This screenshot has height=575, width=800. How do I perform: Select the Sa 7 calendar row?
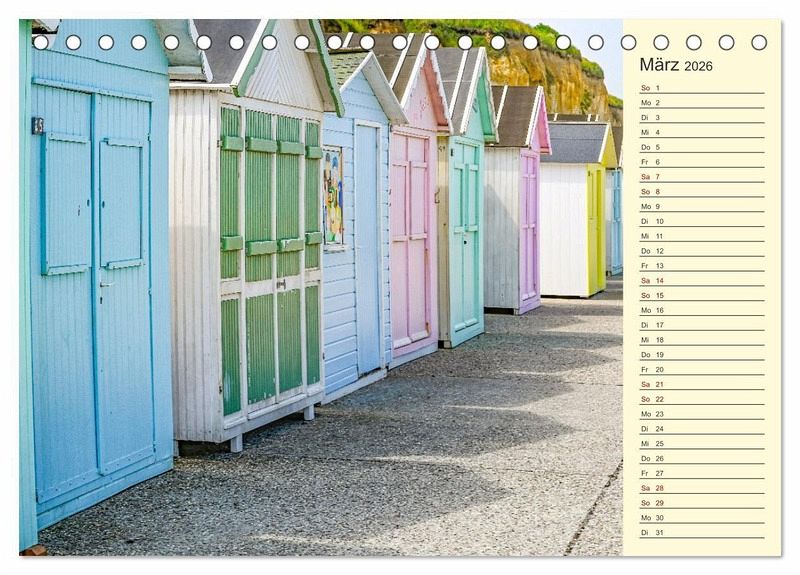pos(702,177)
